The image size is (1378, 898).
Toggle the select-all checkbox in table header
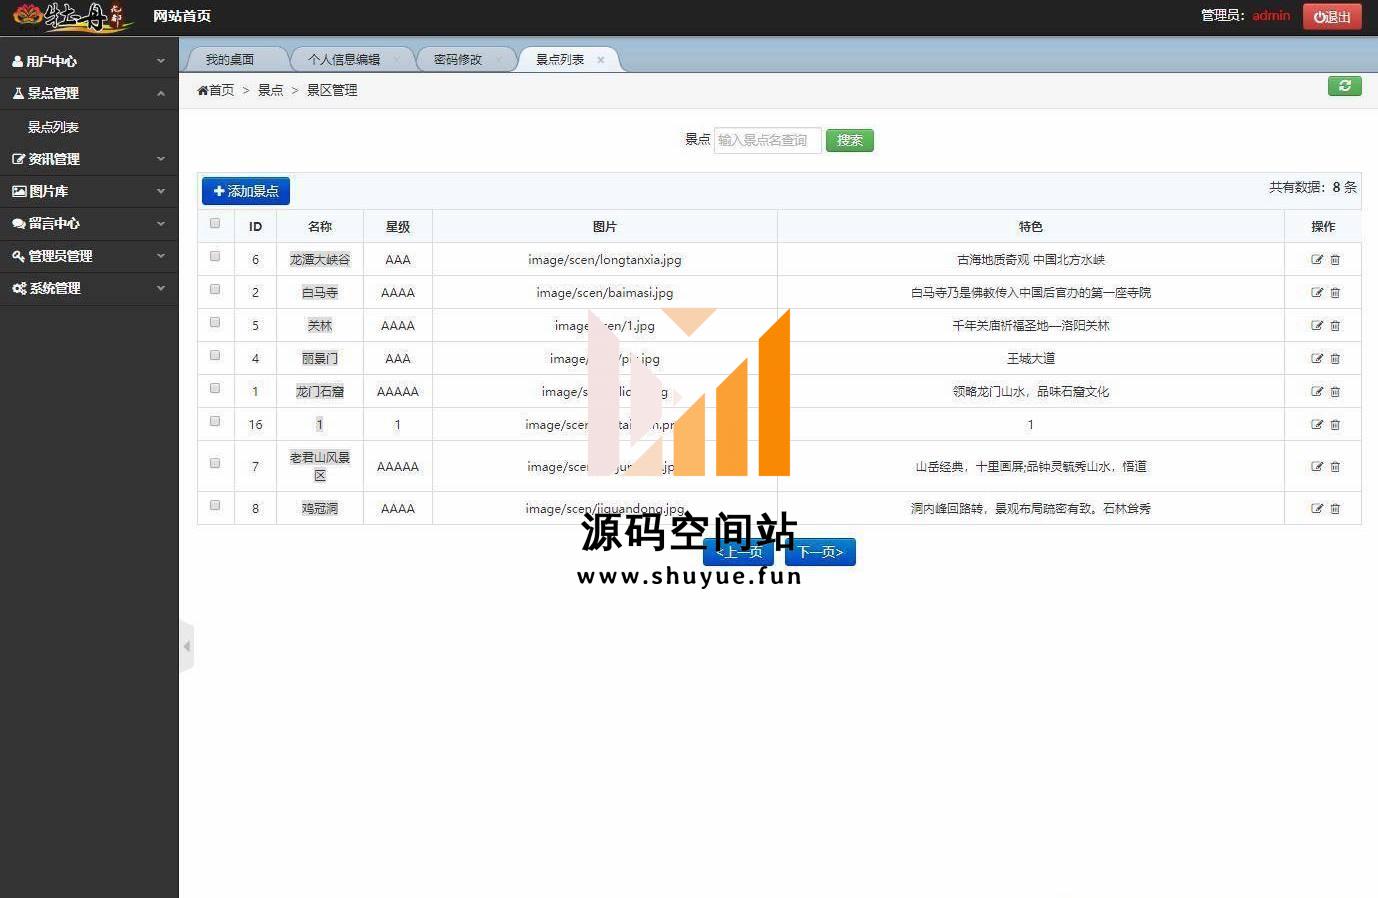coord(215,223)
